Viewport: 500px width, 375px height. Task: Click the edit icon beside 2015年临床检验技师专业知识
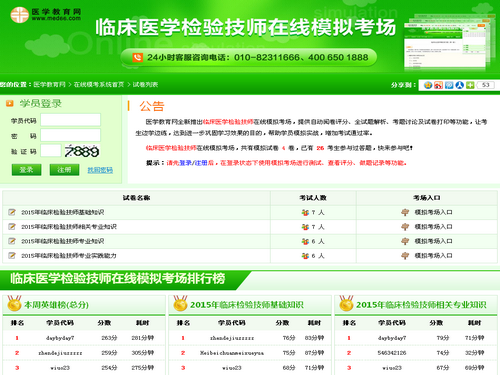pos(12,241)
